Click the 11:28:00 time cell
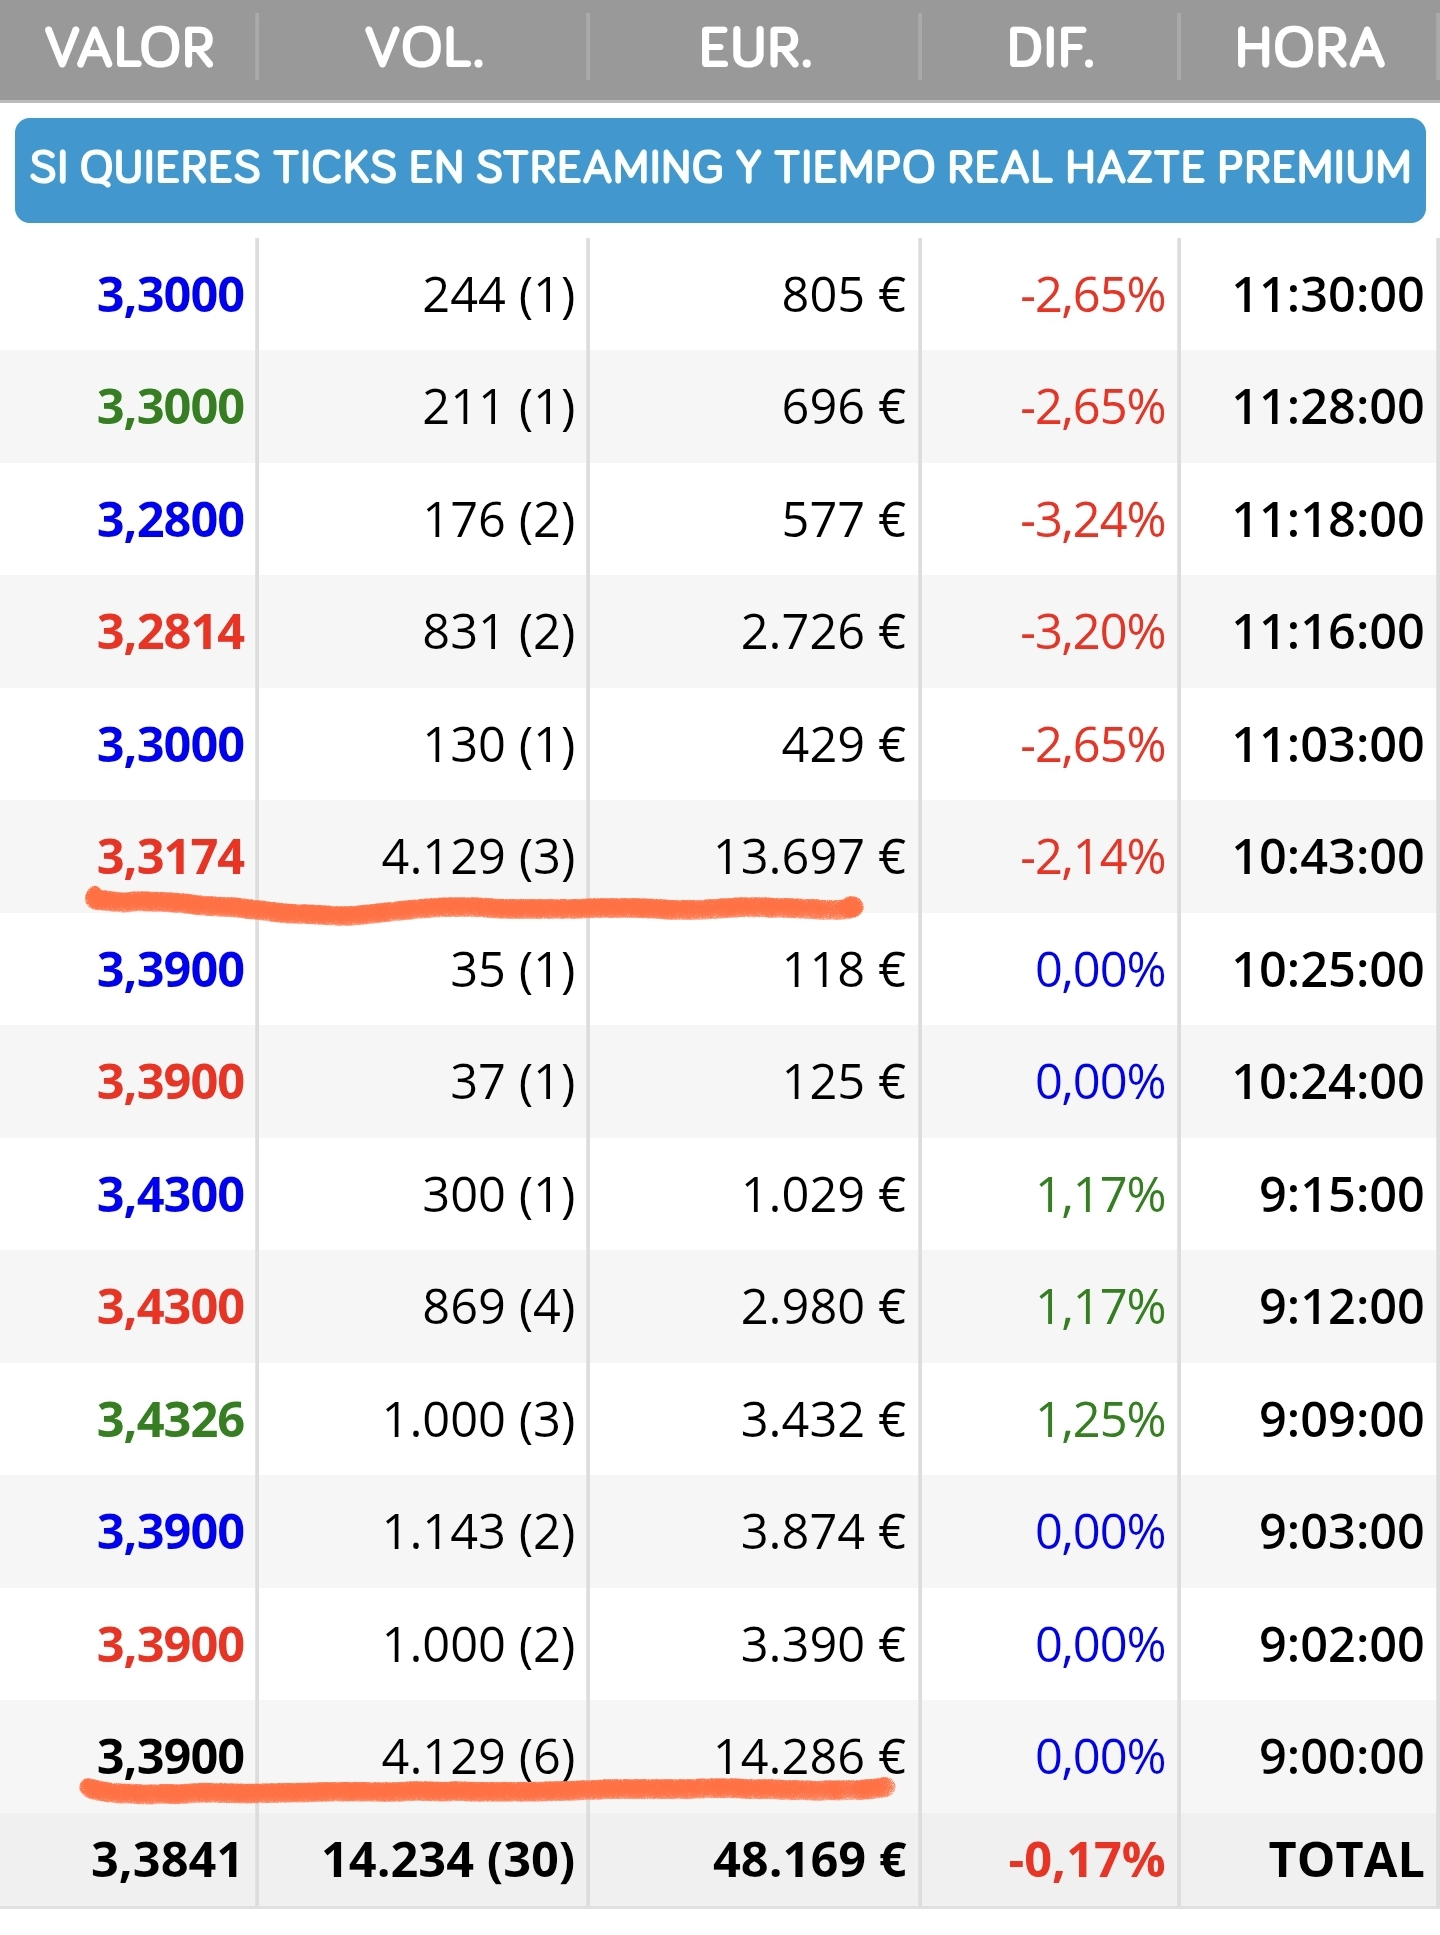1440x1935 pixels. pyautogui.click(x=1328, y=407)
